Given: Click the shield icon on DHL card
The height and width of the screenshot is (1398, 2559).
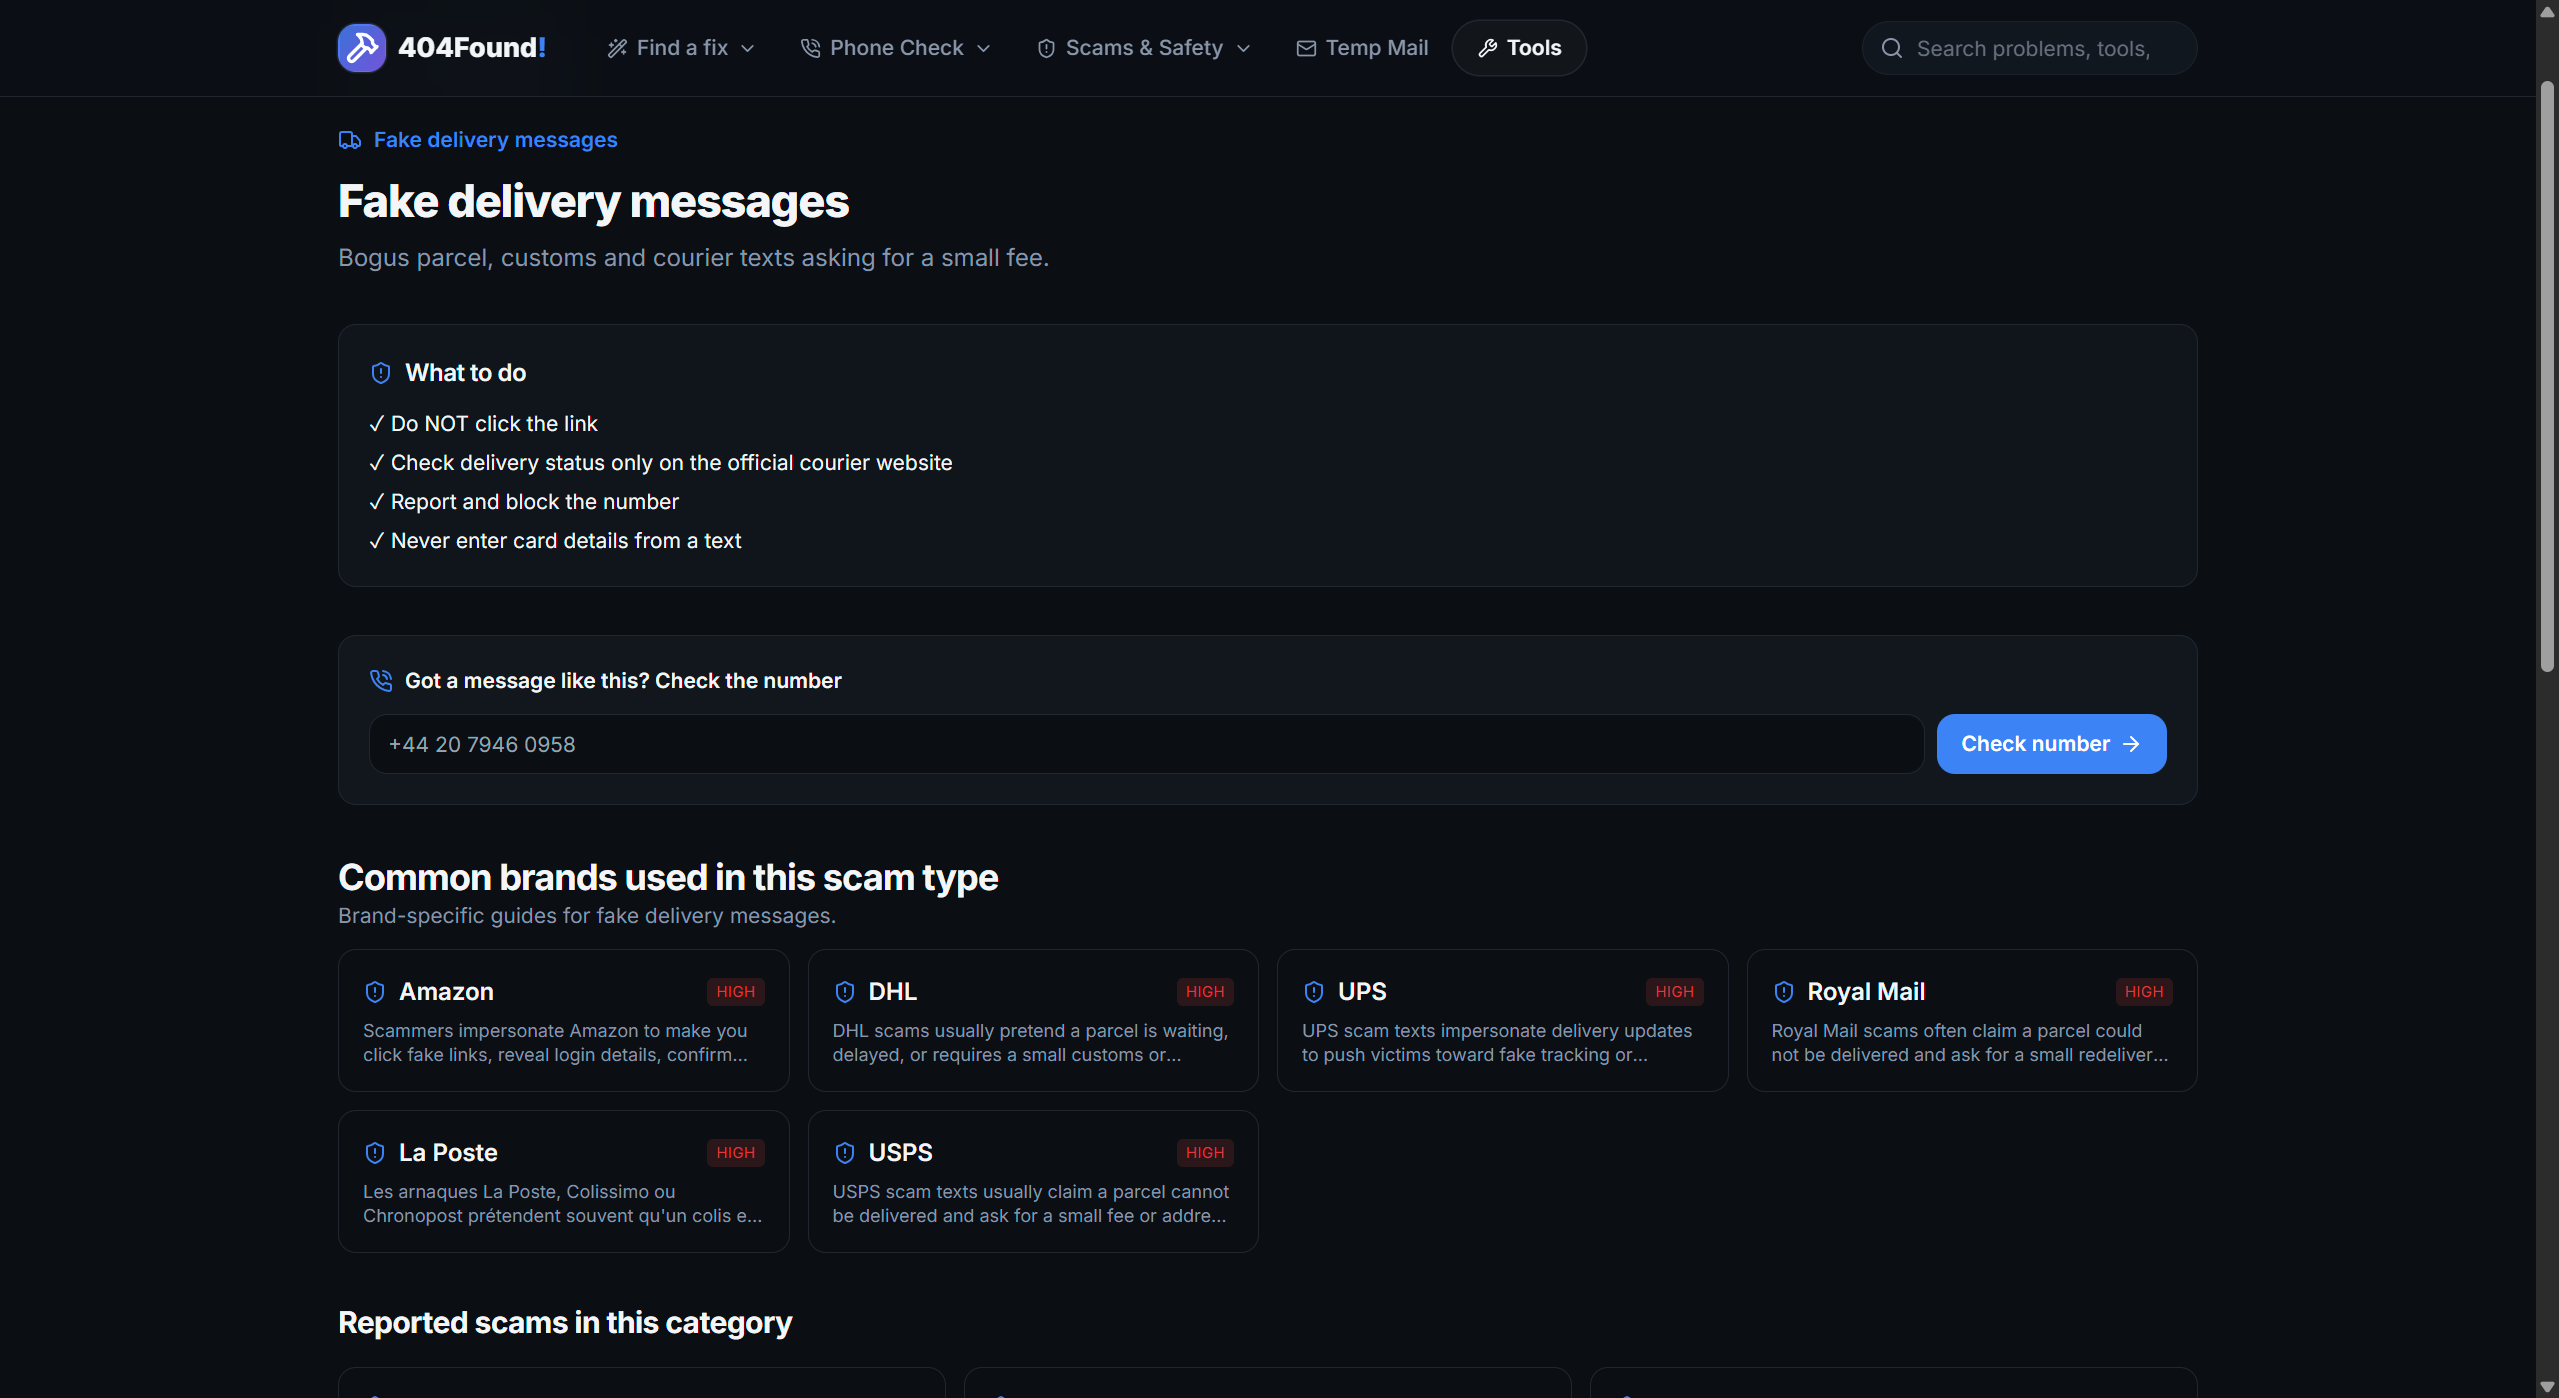Looking at the screenshot, I should 845,992.
